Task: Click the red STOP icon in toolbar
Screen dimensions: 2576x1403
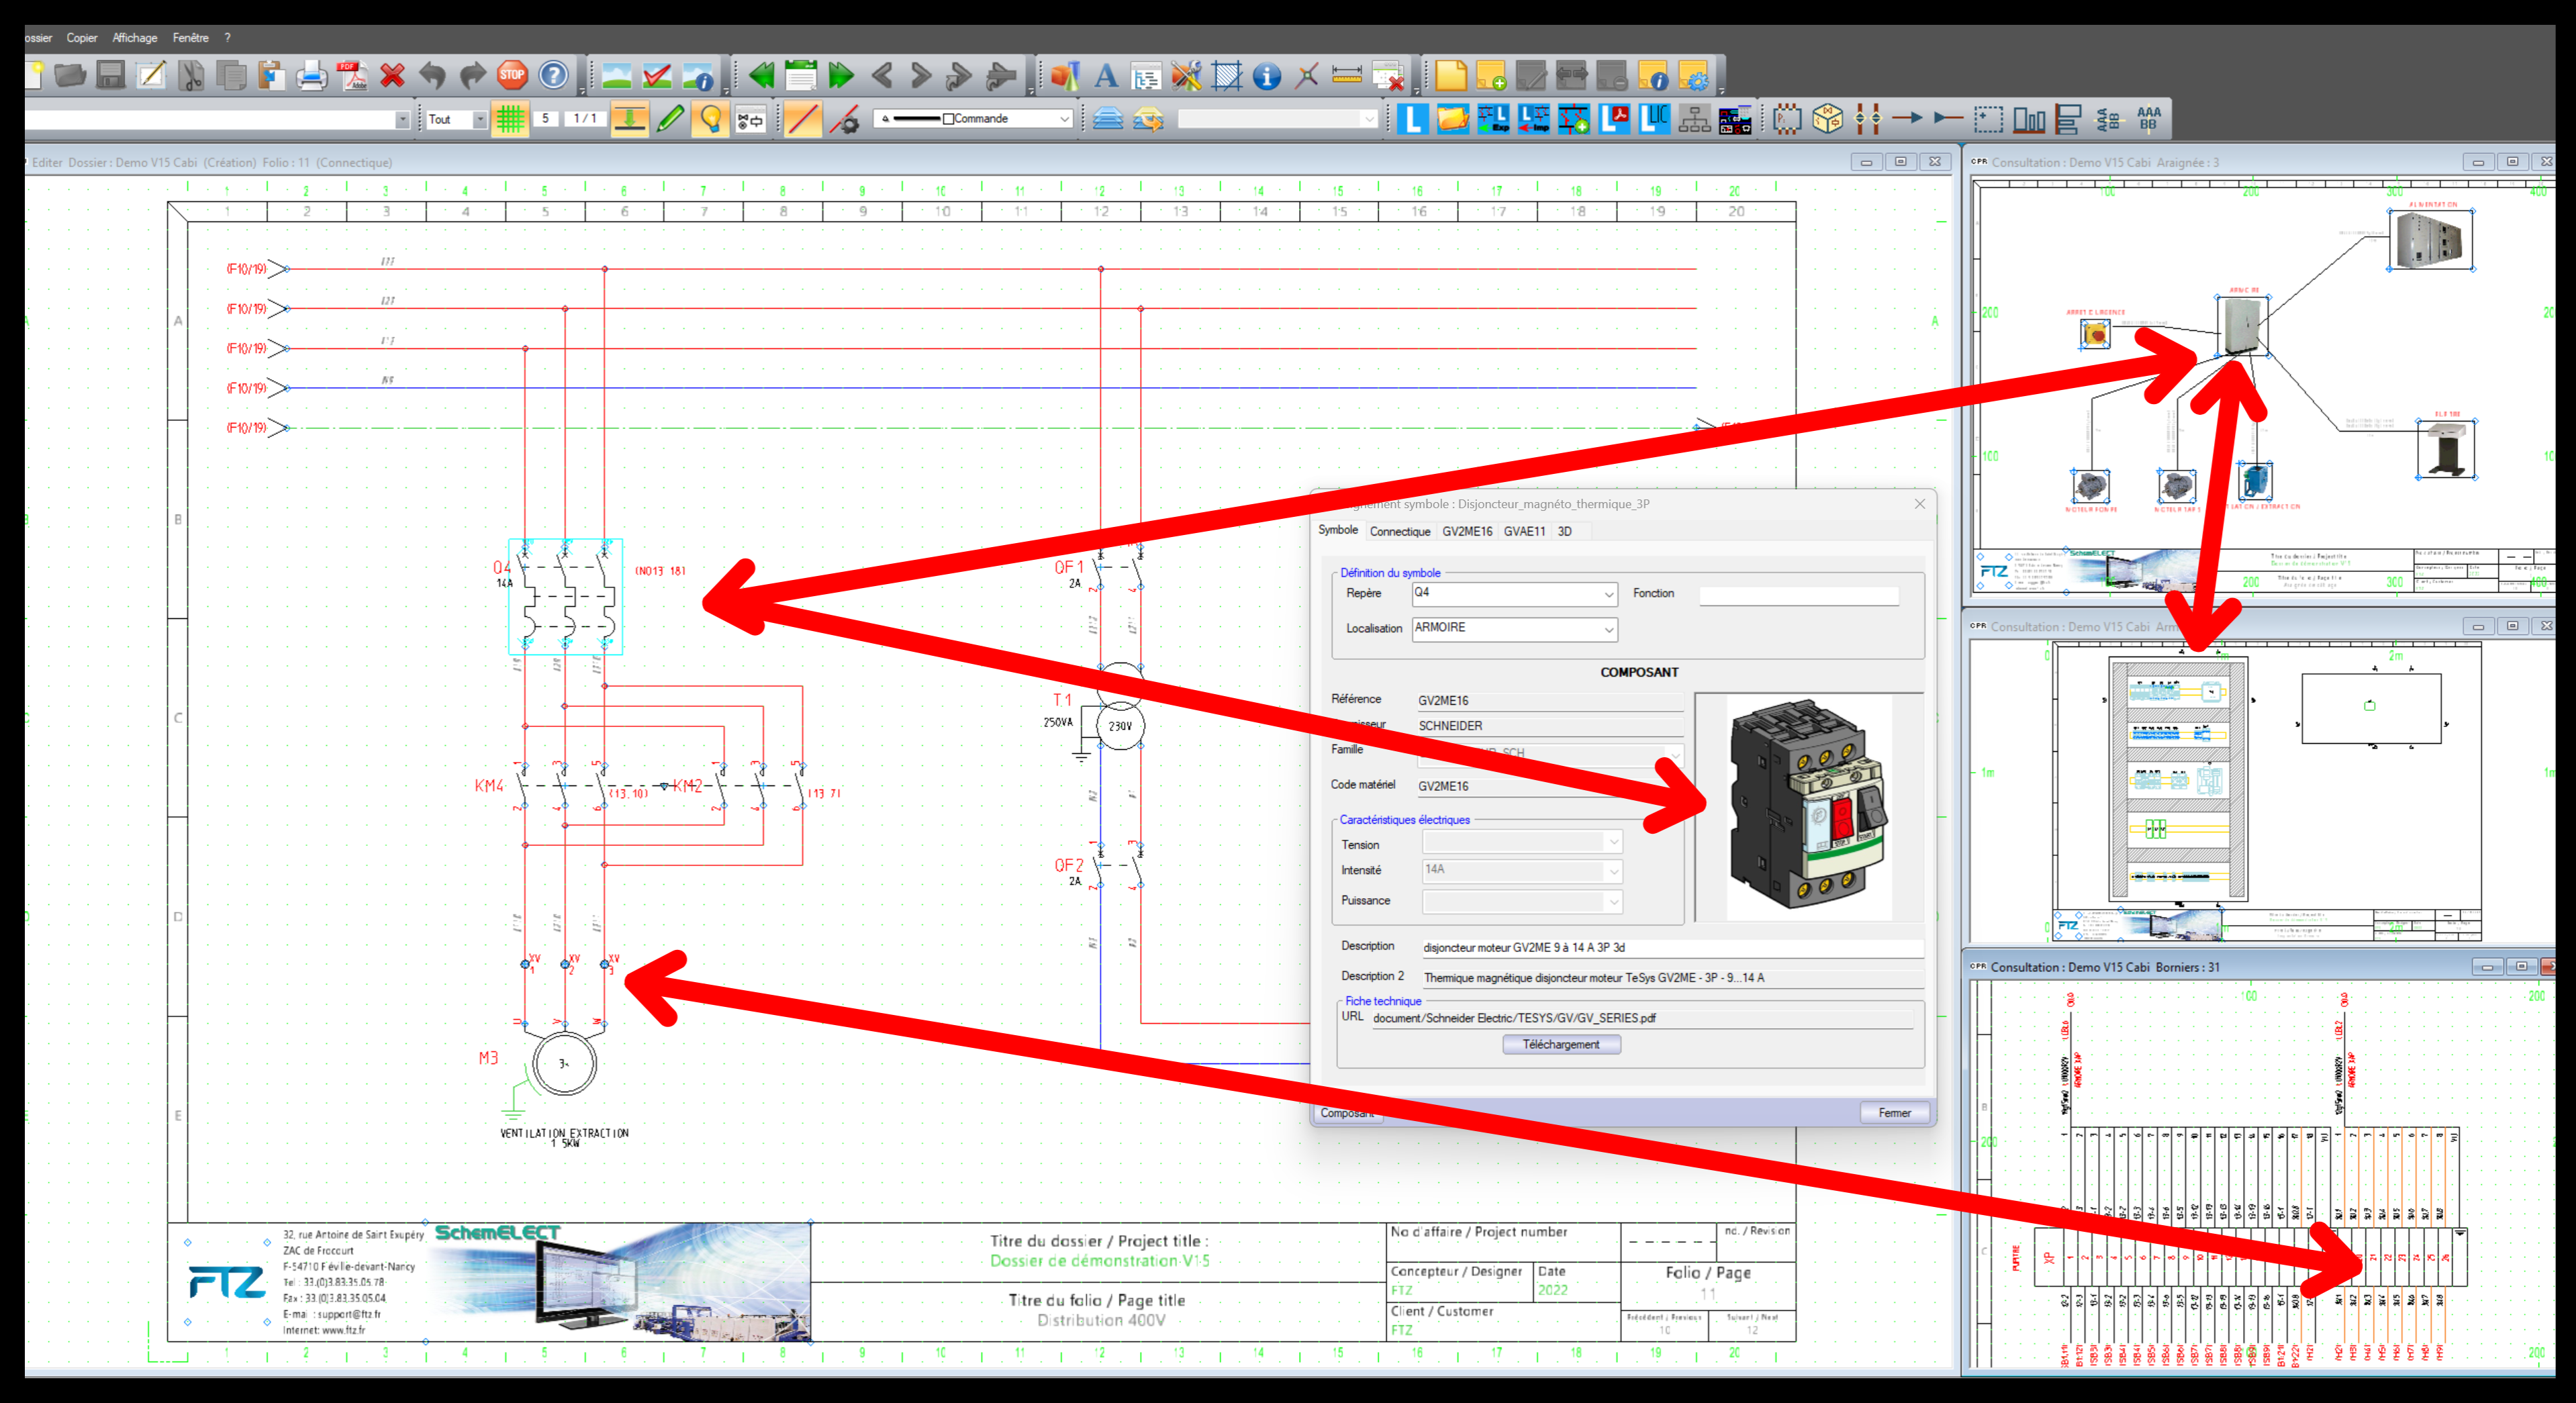Action: coord(512,75)
